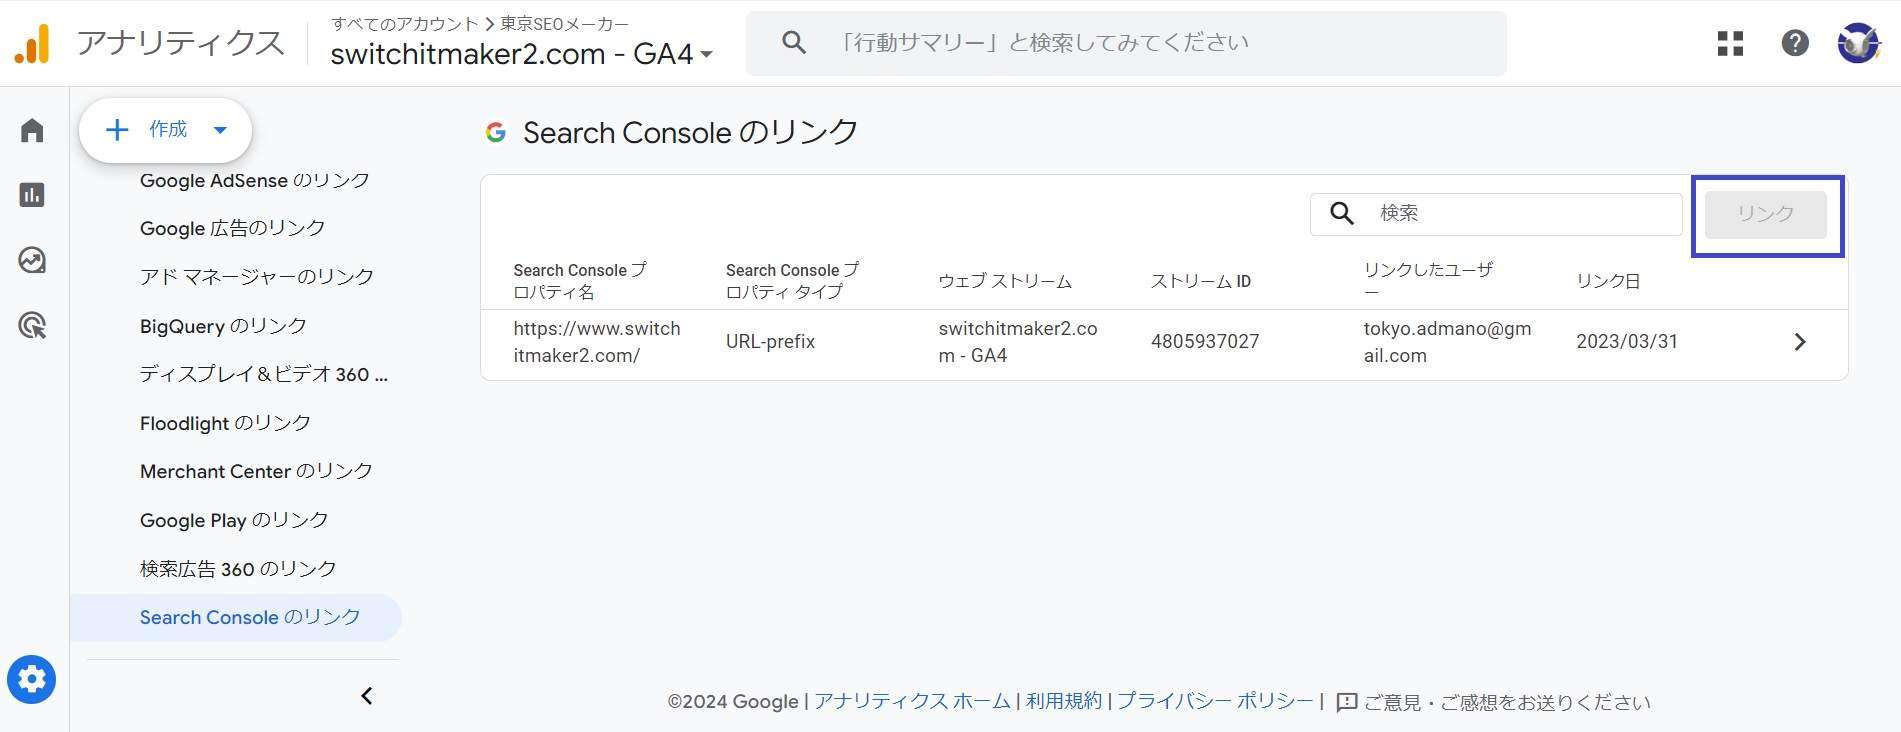Image resolution: width=1901 pixels, height=732 pixels.
Task: Open the プライバシー ポリシー link
Action: coord(1215,701)
